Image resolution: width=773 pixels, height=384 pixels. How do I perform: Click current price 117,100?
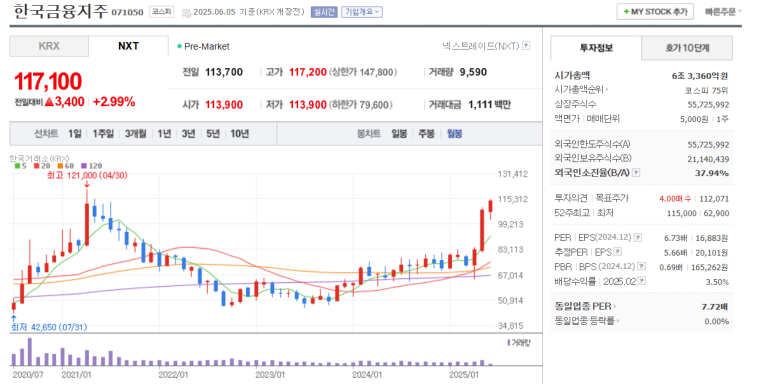point(48,82)
